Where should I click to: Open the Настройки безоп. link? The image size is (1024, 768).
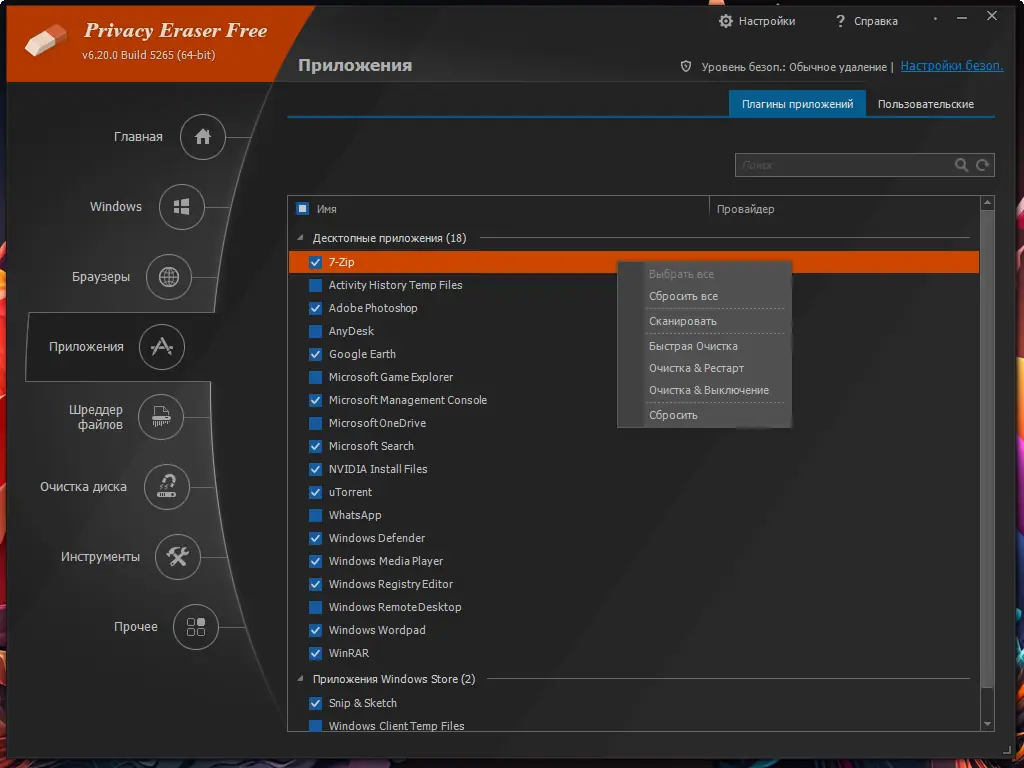tap(952, 65)
